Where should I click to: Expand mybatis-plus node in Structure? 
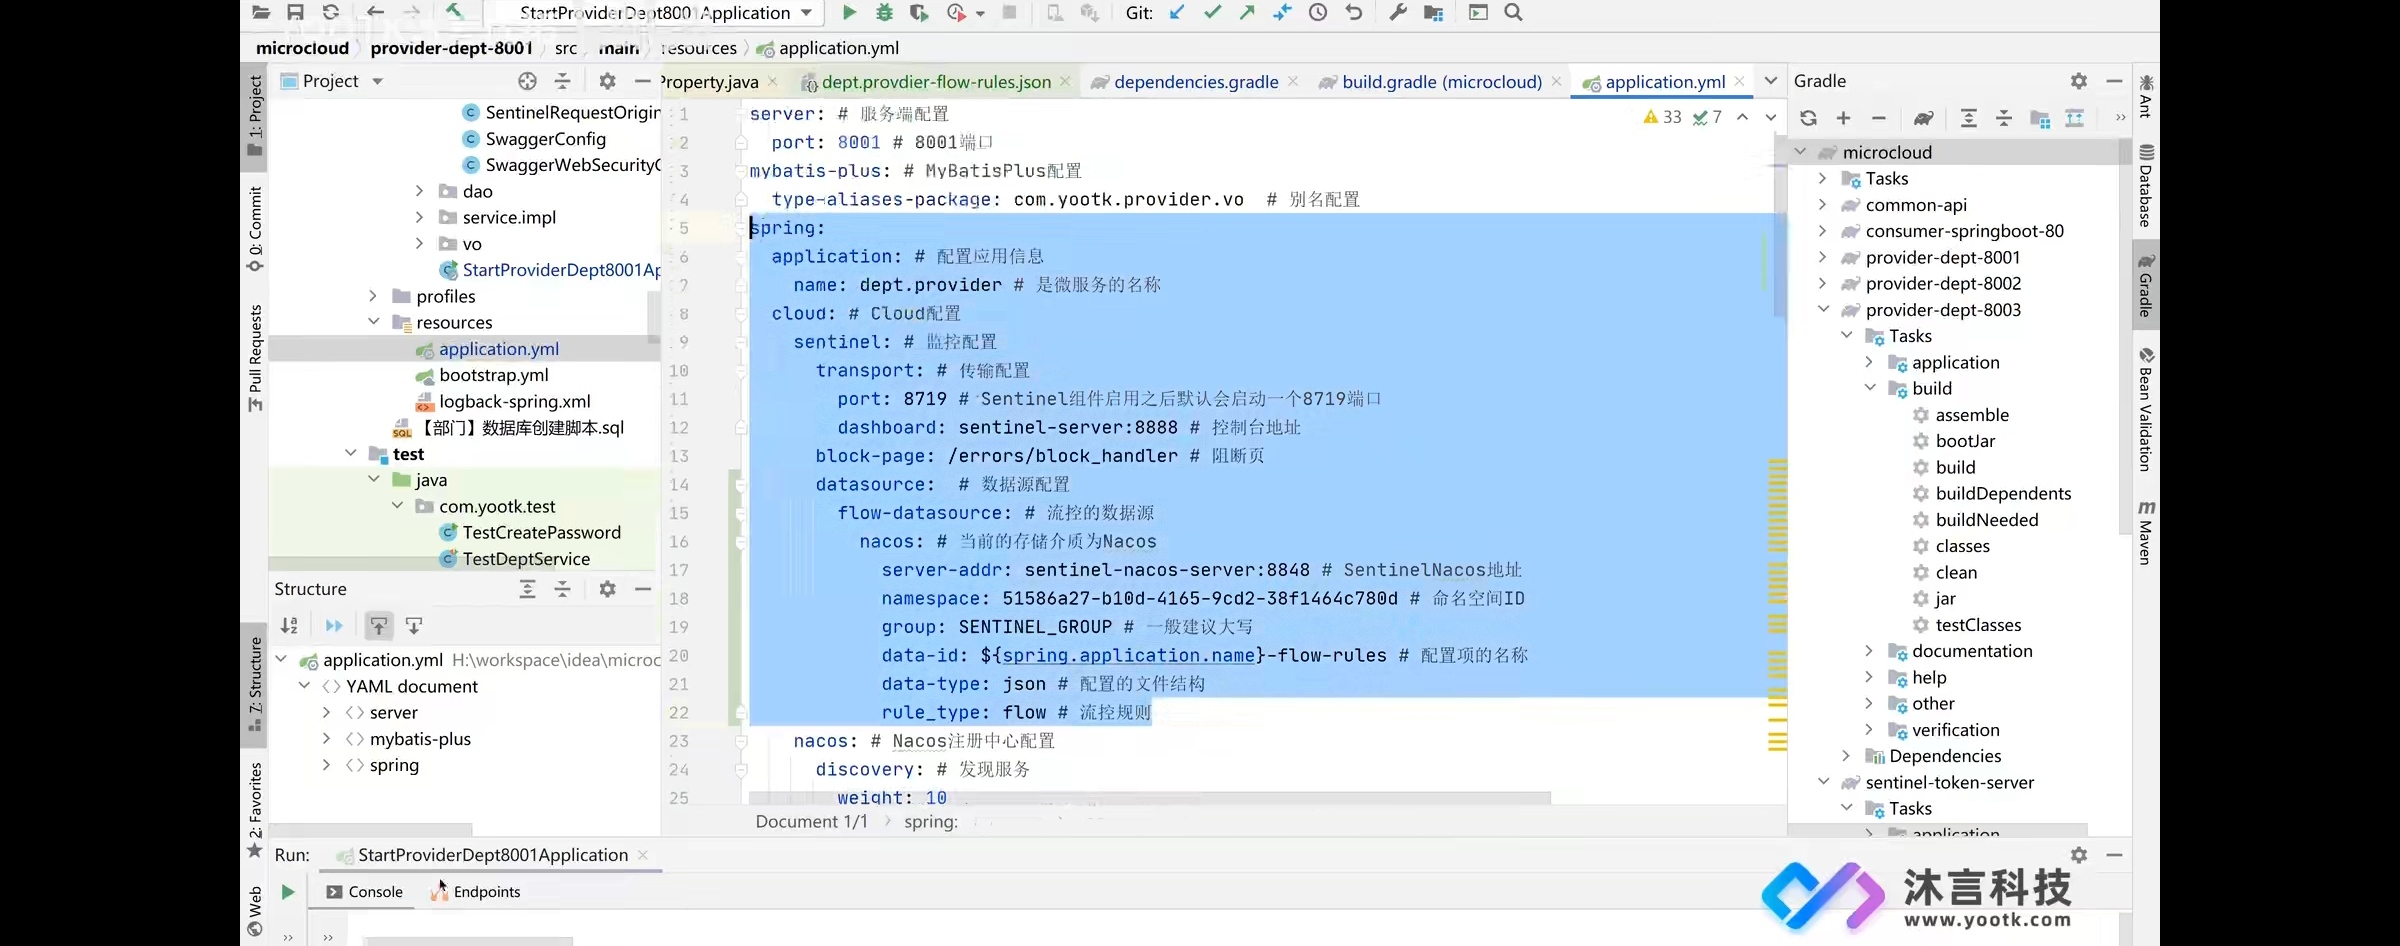coord(326,739)
